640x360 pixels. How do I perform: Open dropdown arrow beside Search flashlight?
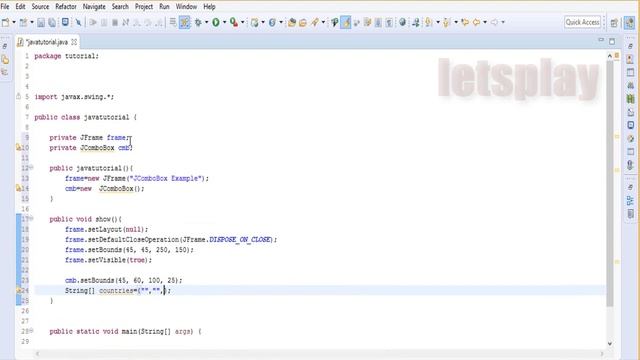coord(323,22)
